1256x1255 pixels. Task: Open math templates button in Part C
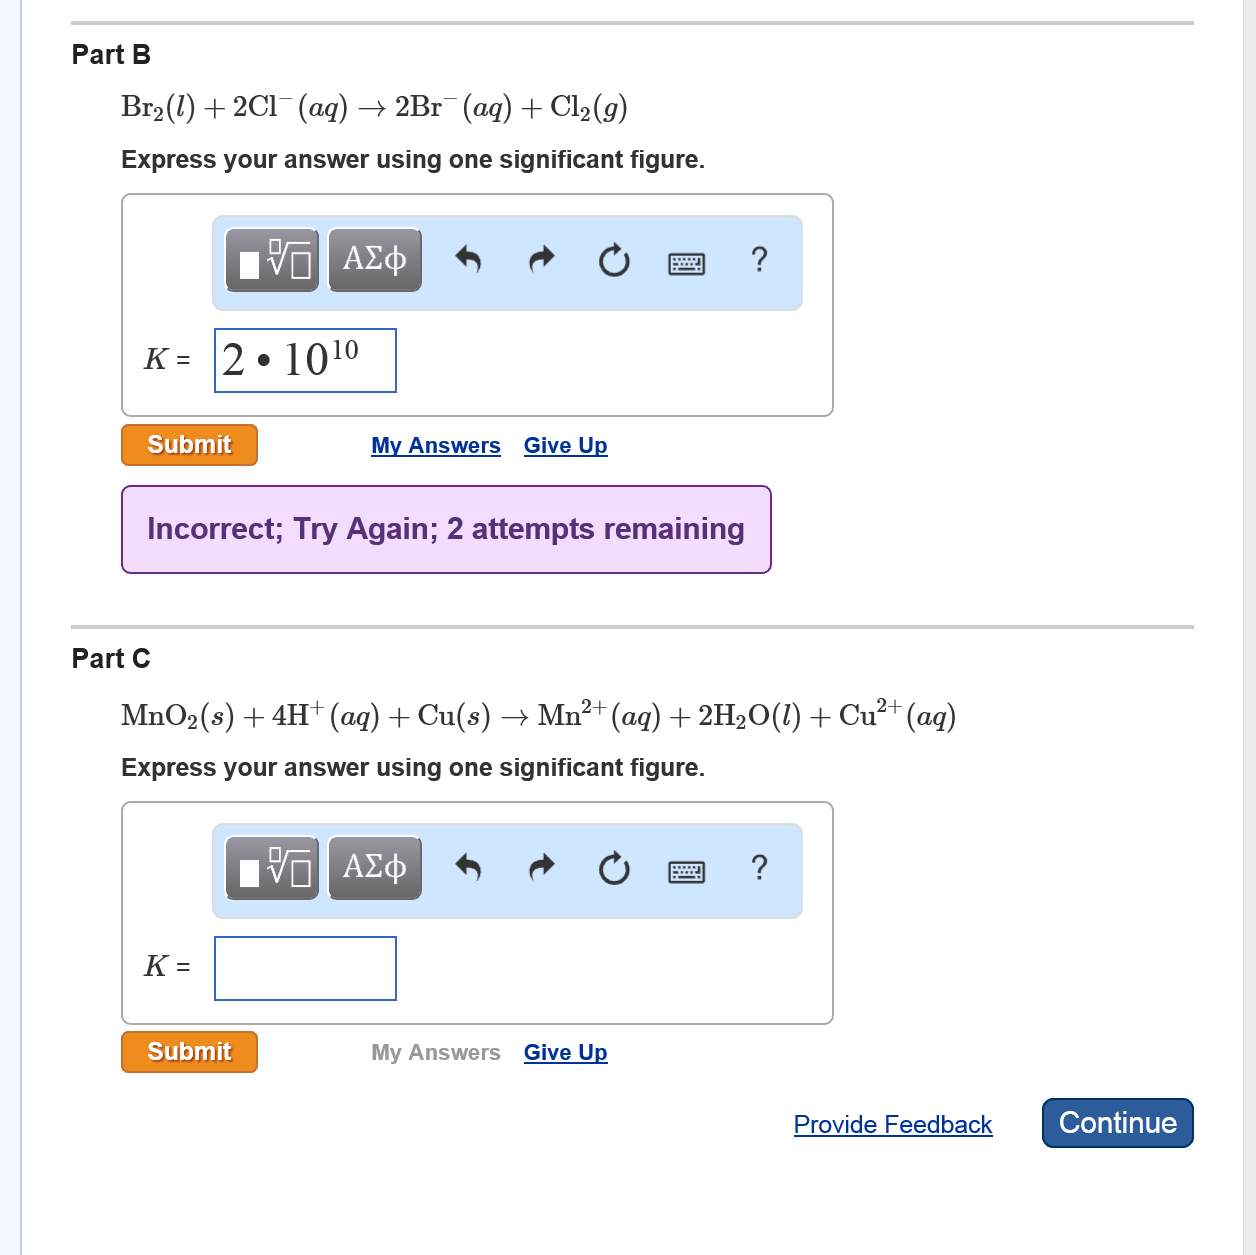(x=272, y=868)
